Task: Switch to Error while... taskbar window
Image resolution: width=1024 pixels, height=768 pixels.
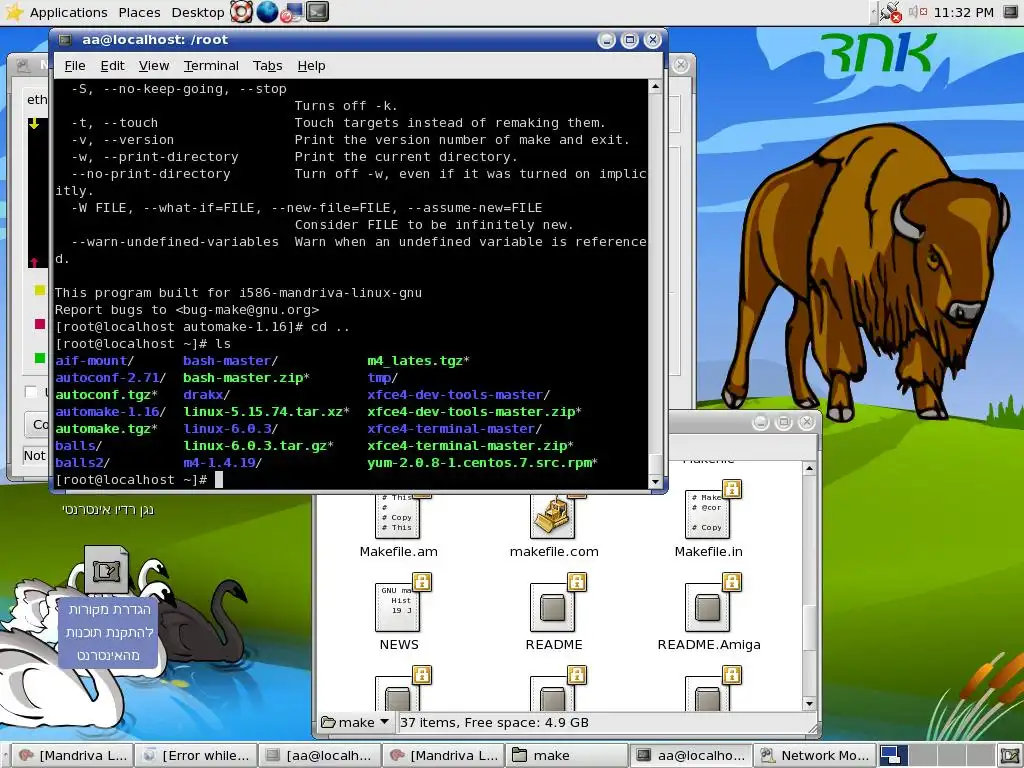Action: pos(196,755)
